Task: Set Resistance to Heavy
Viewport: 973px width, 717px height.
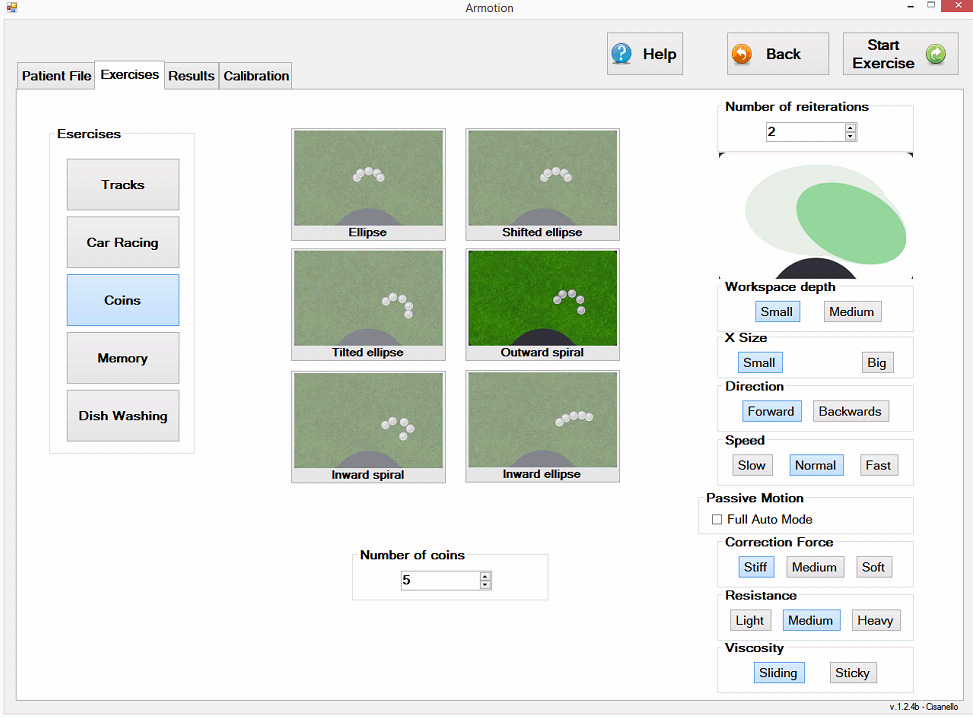Action: tap(875, 620)
